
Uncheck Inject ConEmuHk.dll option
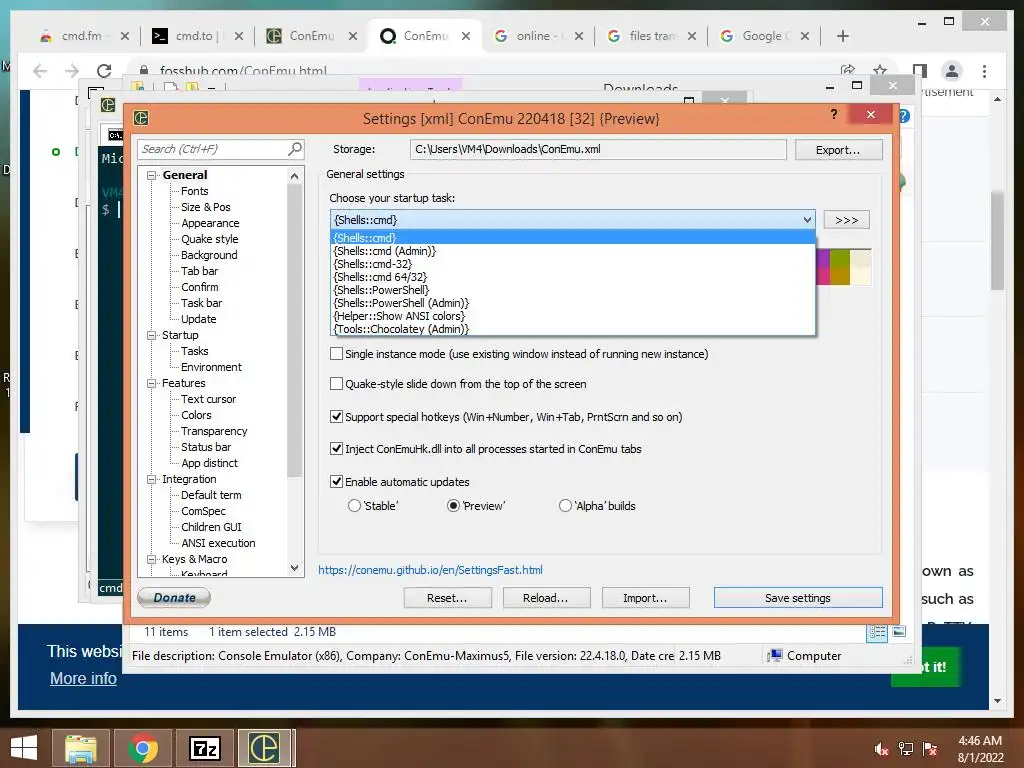[336, 449]
